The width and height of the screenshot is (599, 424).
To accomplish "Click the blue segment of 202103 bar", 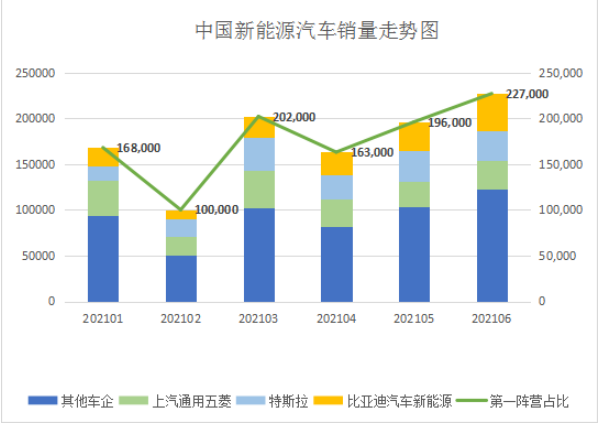I will [x=259, y=255].
